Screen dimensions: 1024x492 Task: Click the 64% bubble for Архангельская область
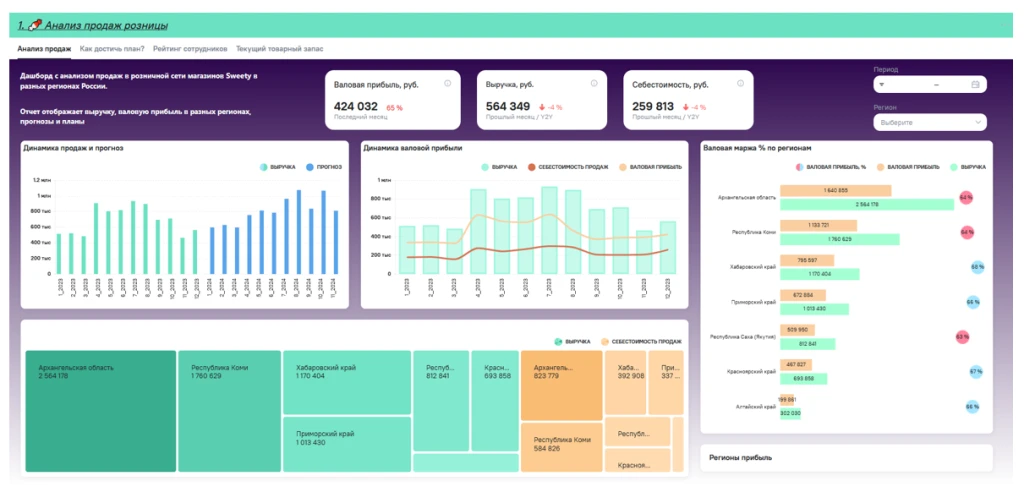click(966, 198)
